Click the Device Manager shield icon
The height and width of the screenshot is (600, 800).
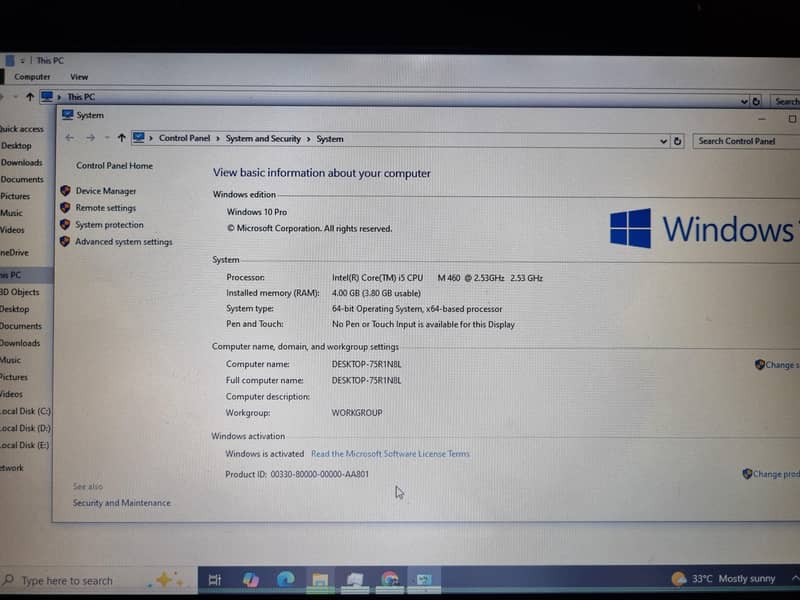pos(65,191)
